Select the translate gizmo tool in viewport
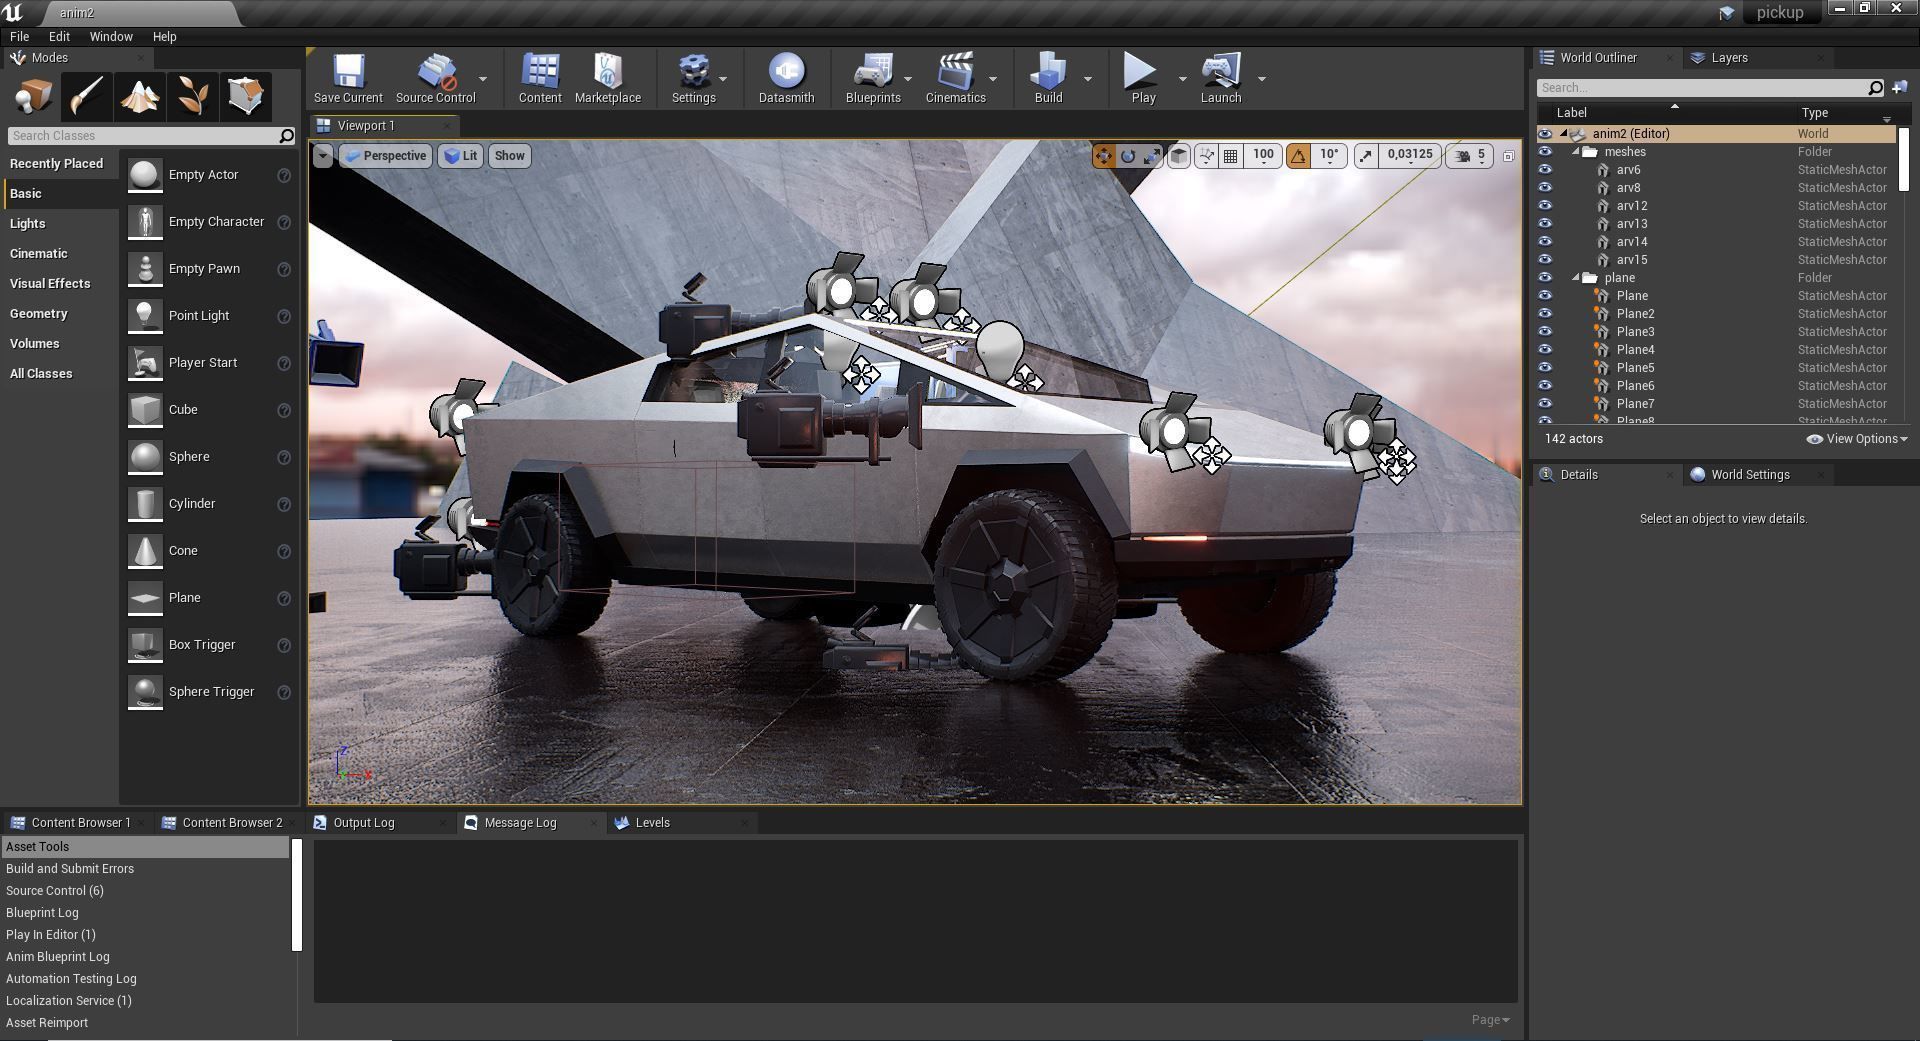 1104,156
